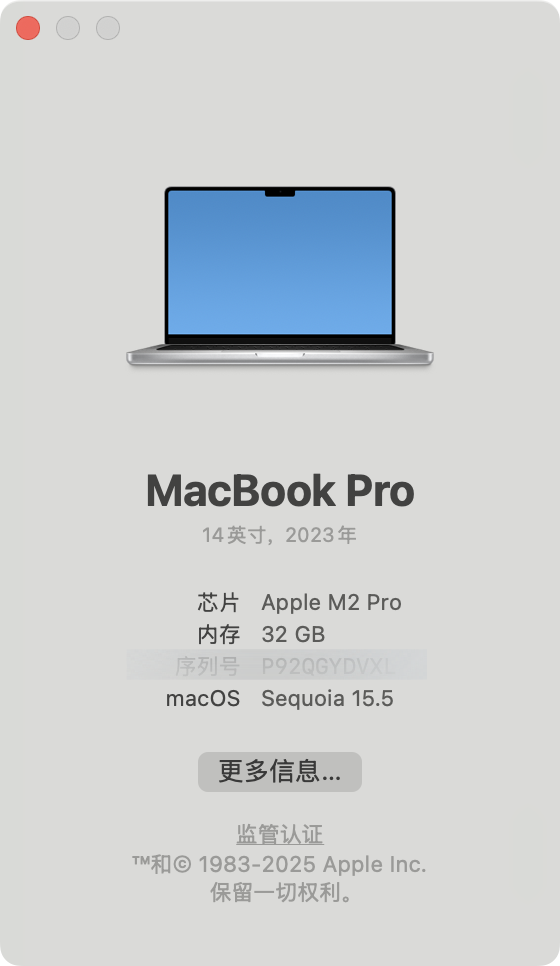Screen dimensions: 560x966
Task: Select the Apple M2 Pro chip value
Action: click(331, 603)
